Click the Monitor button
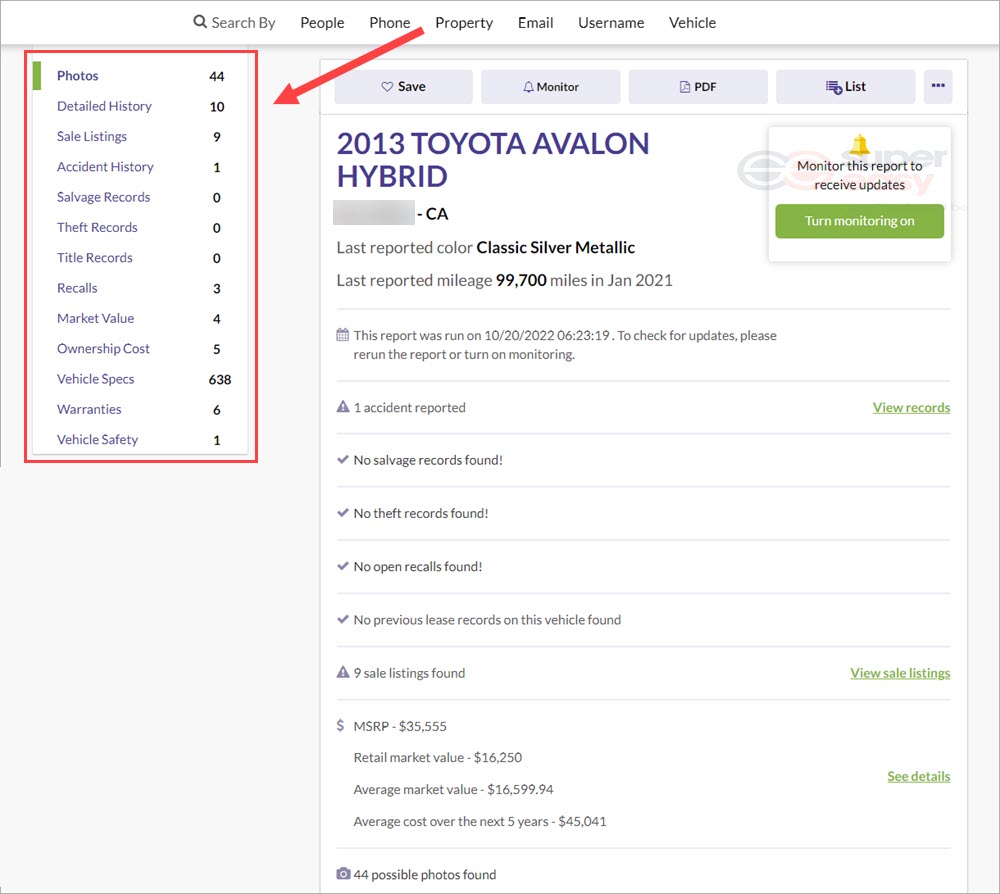The image size is (1000, 894). click(x=550, y=87)
